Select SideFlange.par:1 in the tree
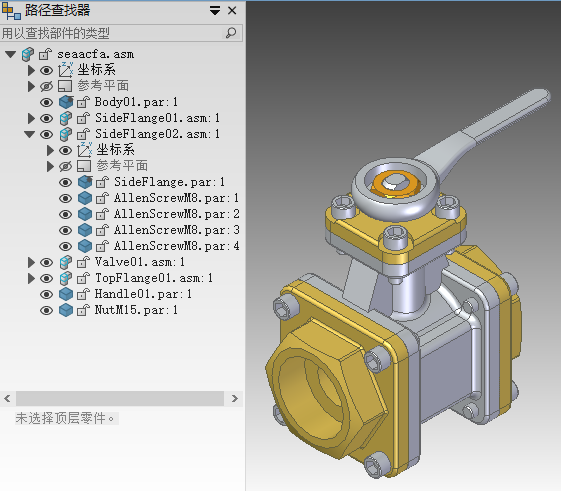This screenshot has width=561, height=491. point(169,182)
